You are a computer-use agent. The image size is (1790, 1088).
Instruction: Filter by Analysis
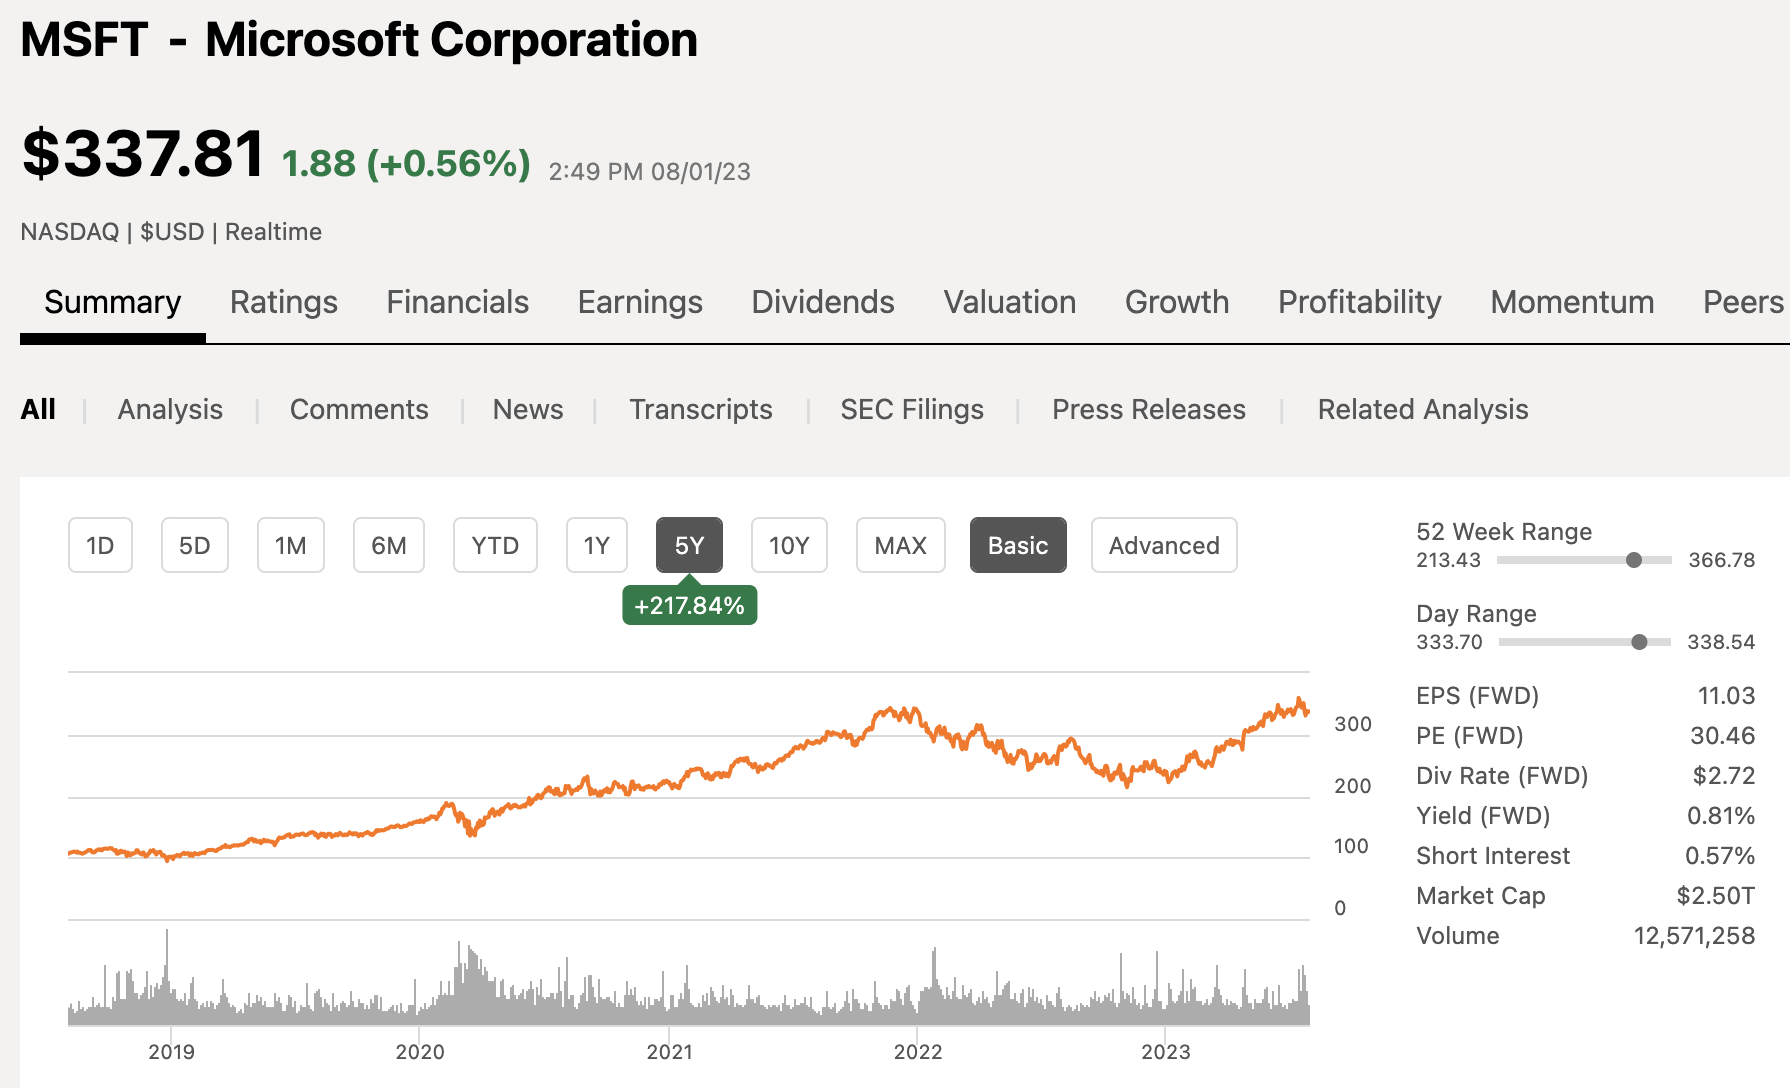[x=170, y=410]
